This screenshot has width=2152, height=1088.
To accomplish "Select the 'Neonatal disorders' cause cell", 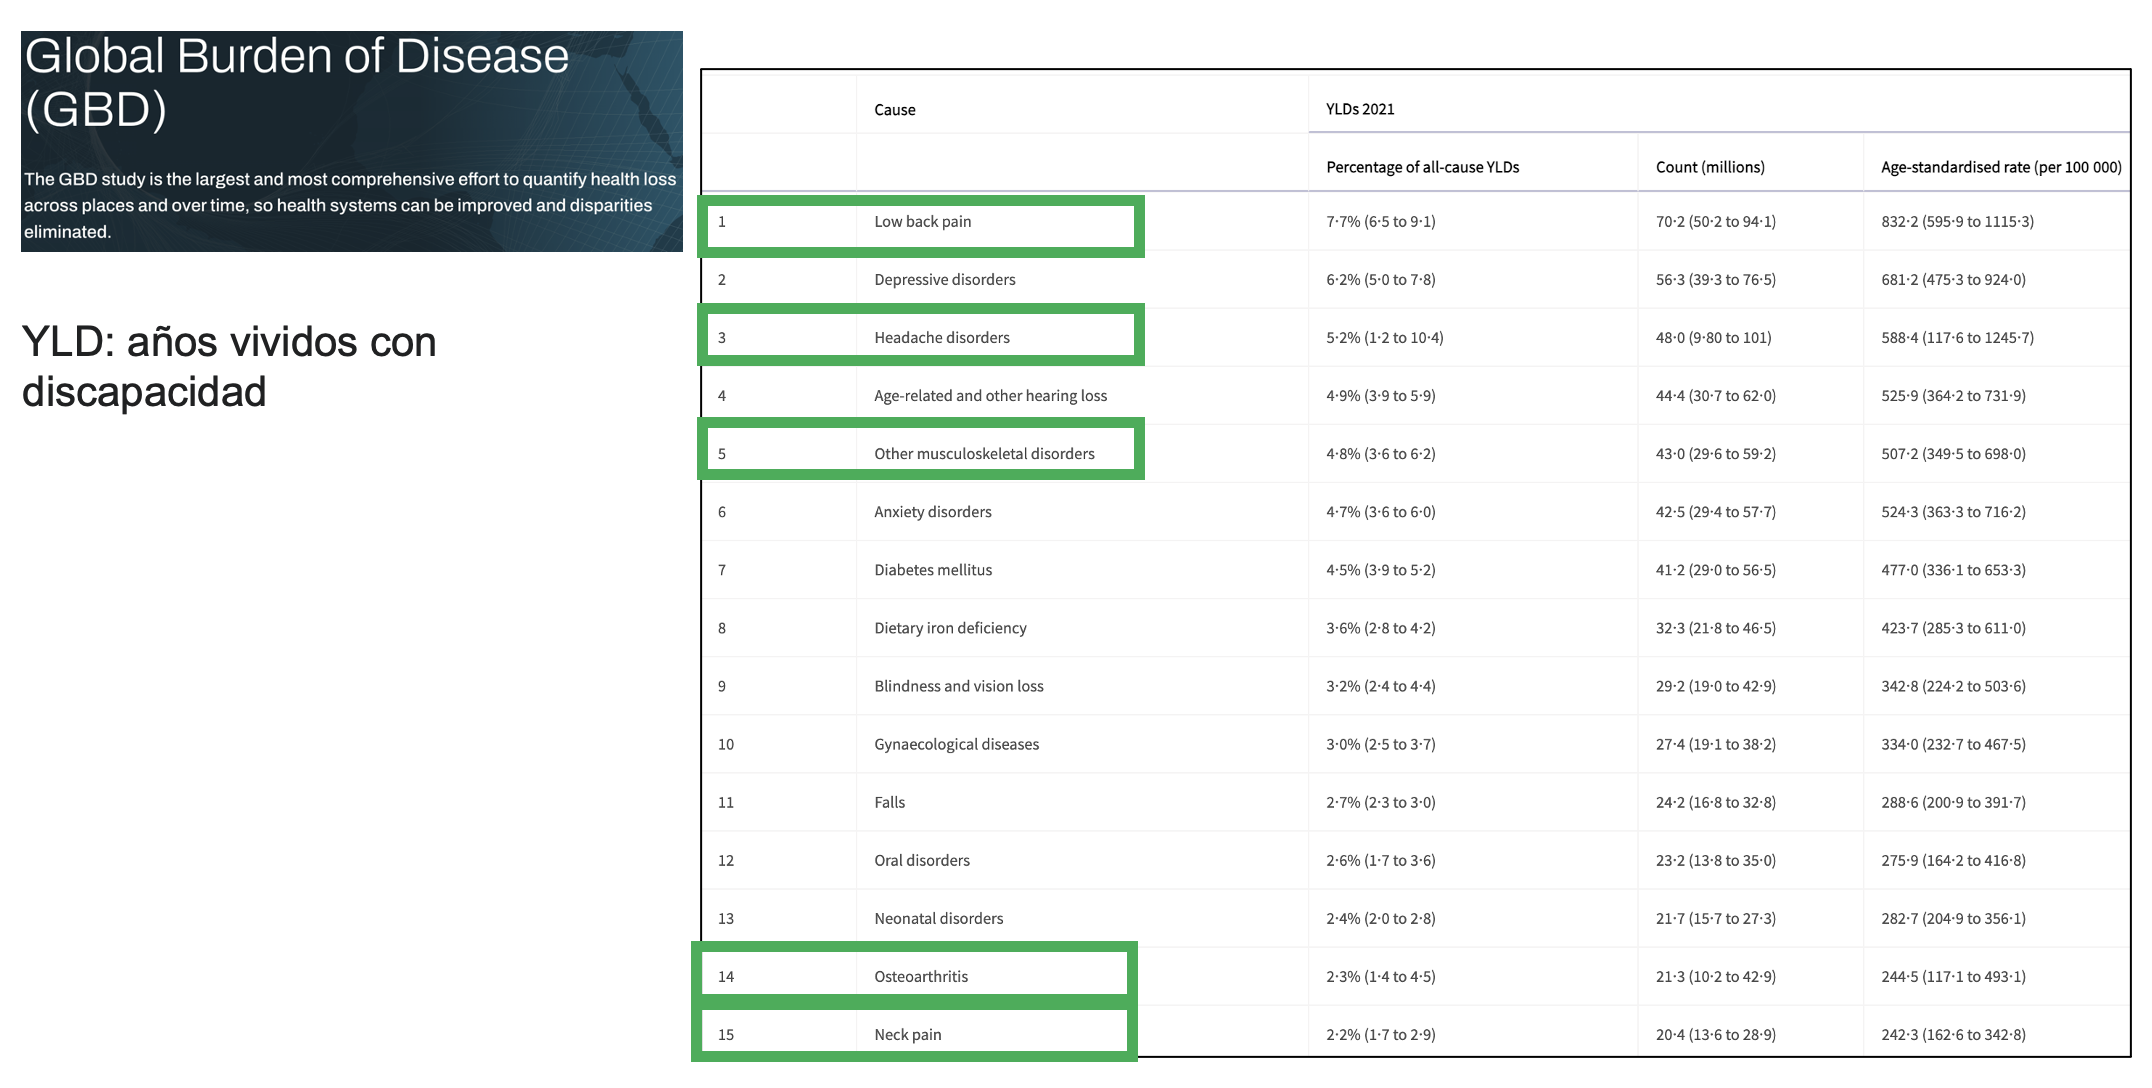I will (938, 918).
